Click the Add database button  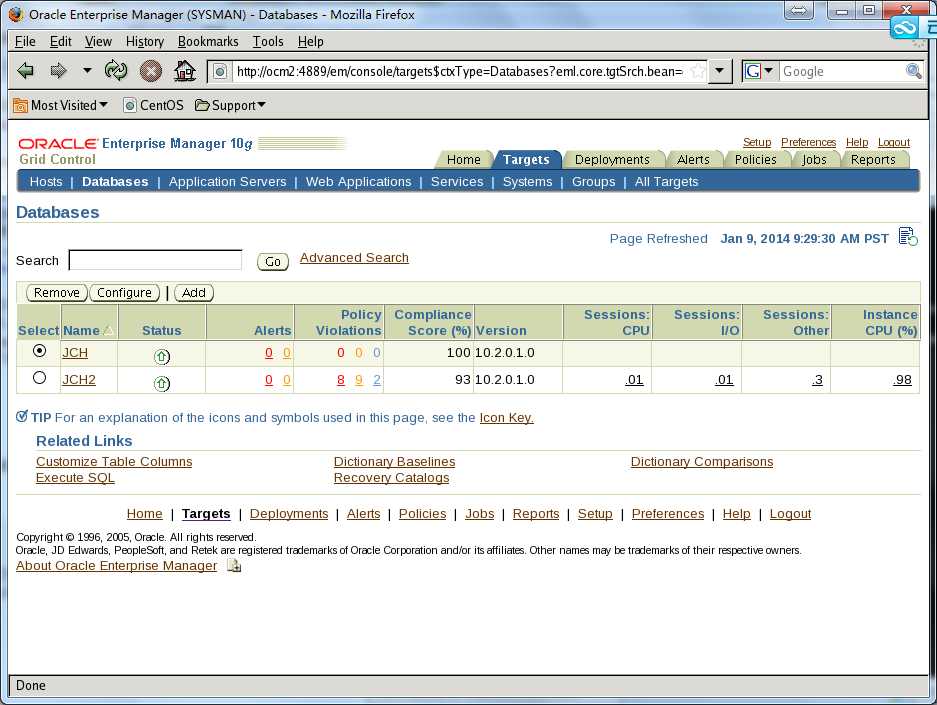[x=194, y=293]
